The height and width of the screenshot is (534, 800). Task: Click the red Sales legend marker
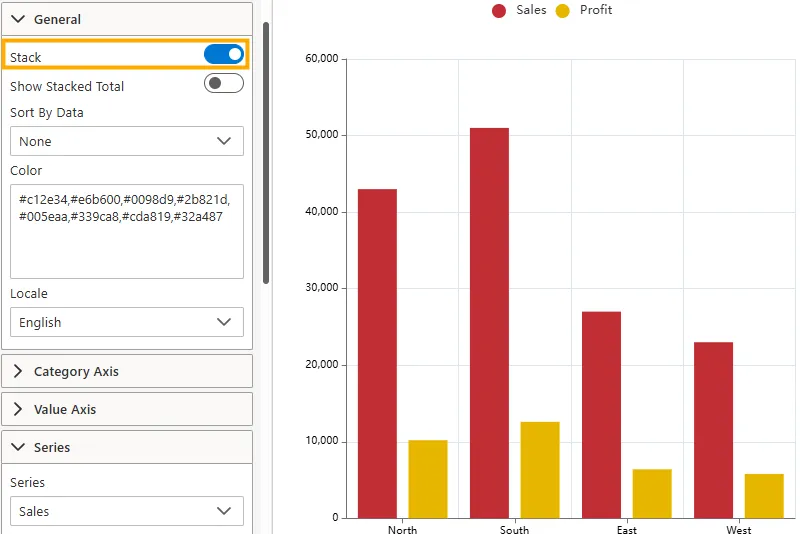pyautogui.click(x=499, y=11)
